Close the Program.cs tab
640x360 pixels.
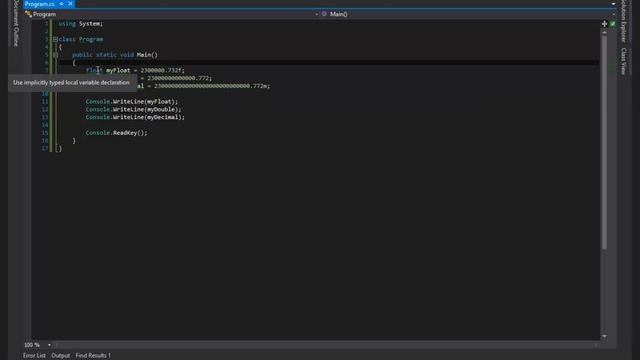click(70, 4)
